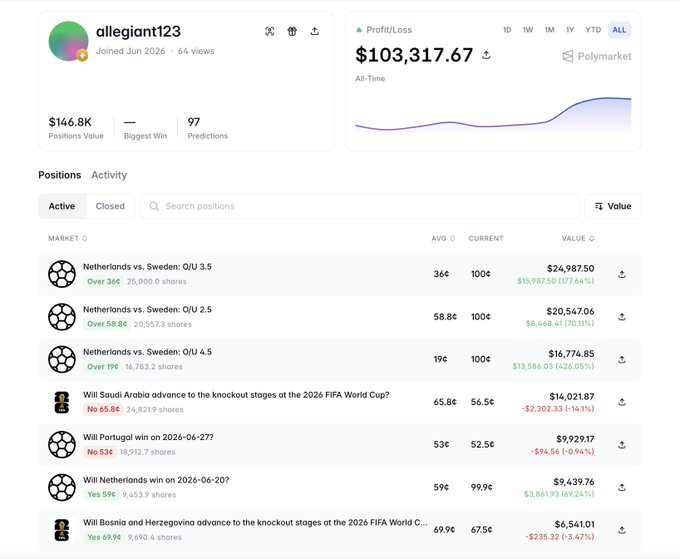Share the Portugal win 2026-06-27 position
The width and height of the screenshot is (680, 559).
[622, 445]
